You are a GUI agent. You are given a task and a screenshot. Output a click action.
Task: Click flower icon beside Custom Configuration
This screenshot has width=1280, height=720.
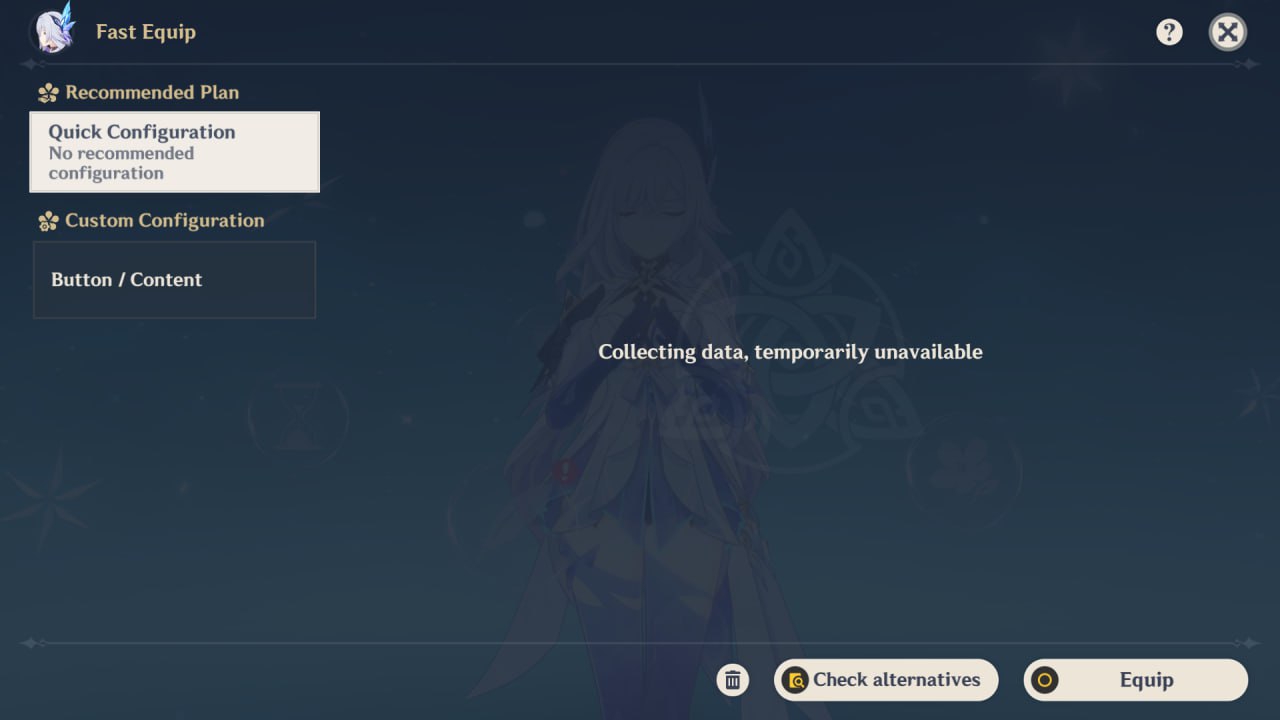coord(48,221)
